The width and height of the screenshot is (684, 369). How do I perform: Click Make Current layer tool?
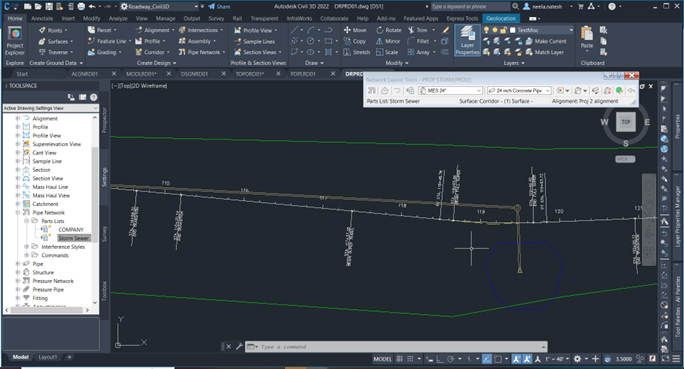click(546, 41)
